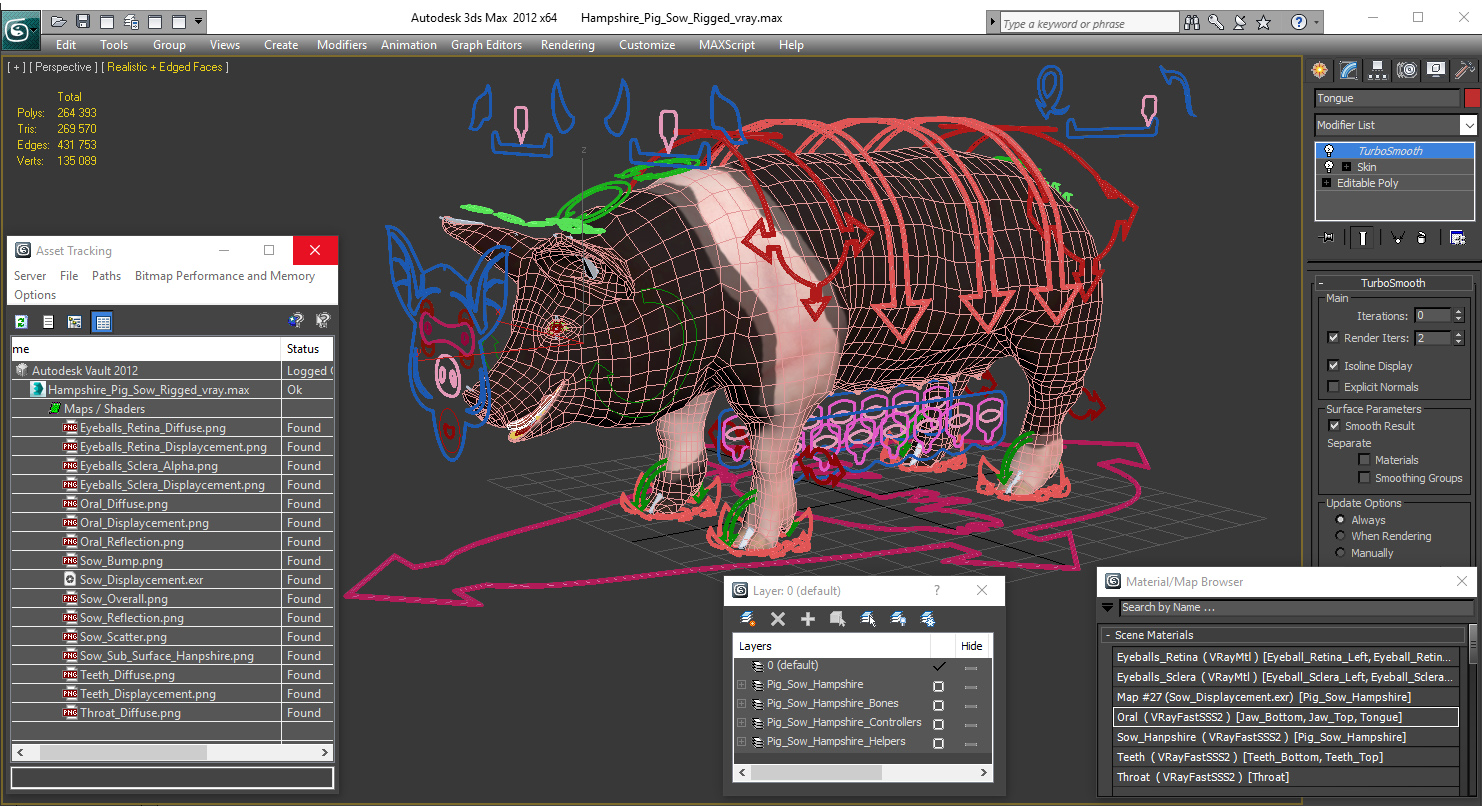The height and width of the screenshot is (810, 1482).
Task: Open the Create command panel tab
Action: tap(1319, 70)
